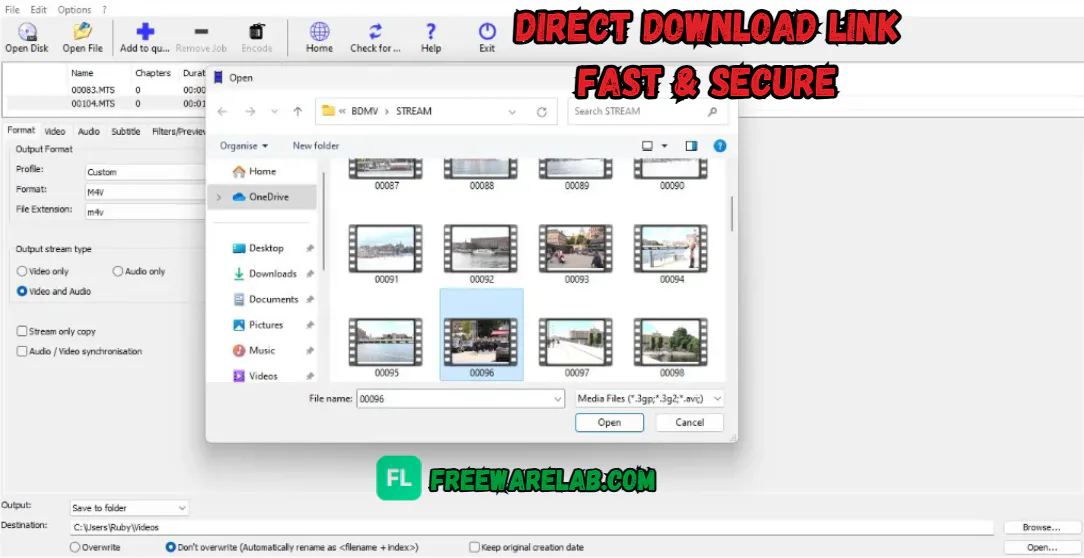Click the Destination path field
1084x558 pixels.
pos(532,528)
